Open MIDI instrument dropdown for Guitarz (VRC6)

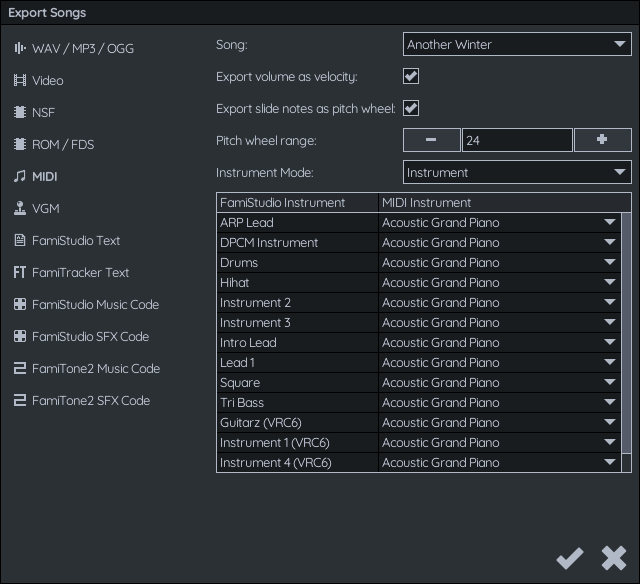click(499, 422)
